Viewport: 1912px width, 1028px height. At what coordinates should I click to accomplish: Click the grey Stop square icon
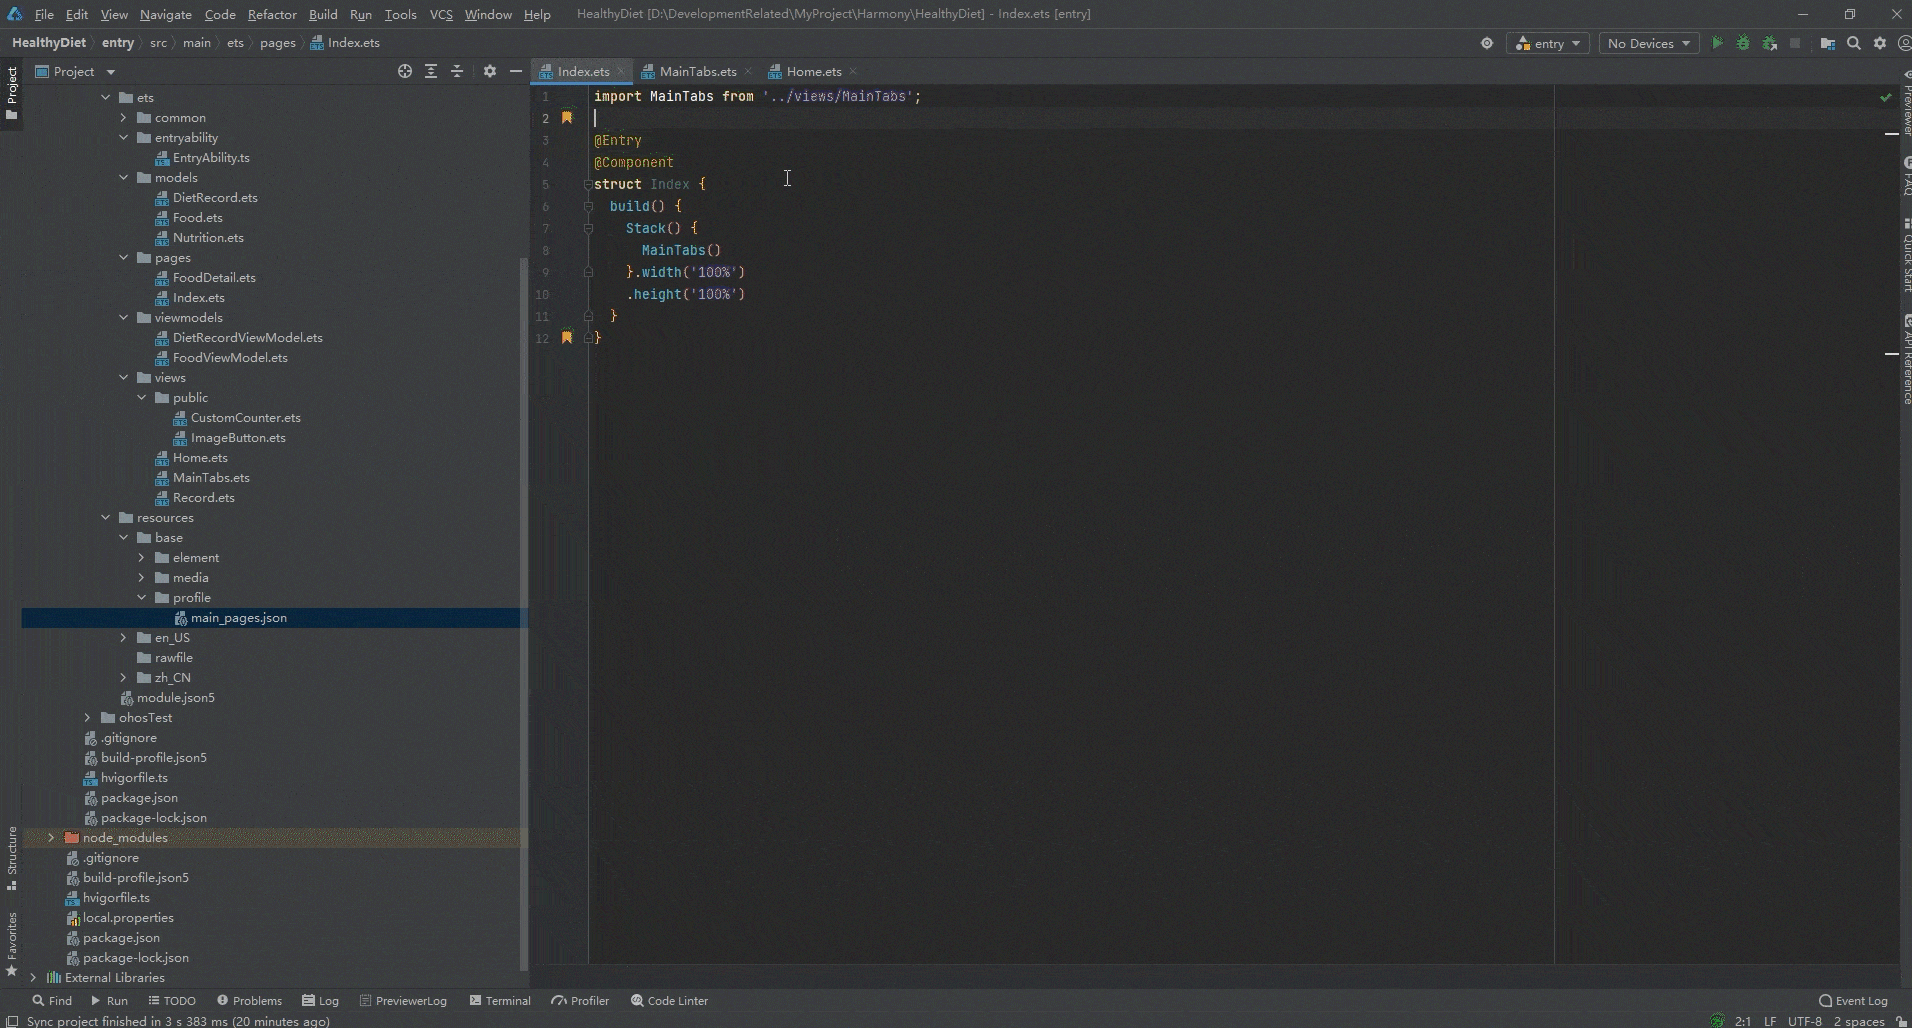(1795, 43)
